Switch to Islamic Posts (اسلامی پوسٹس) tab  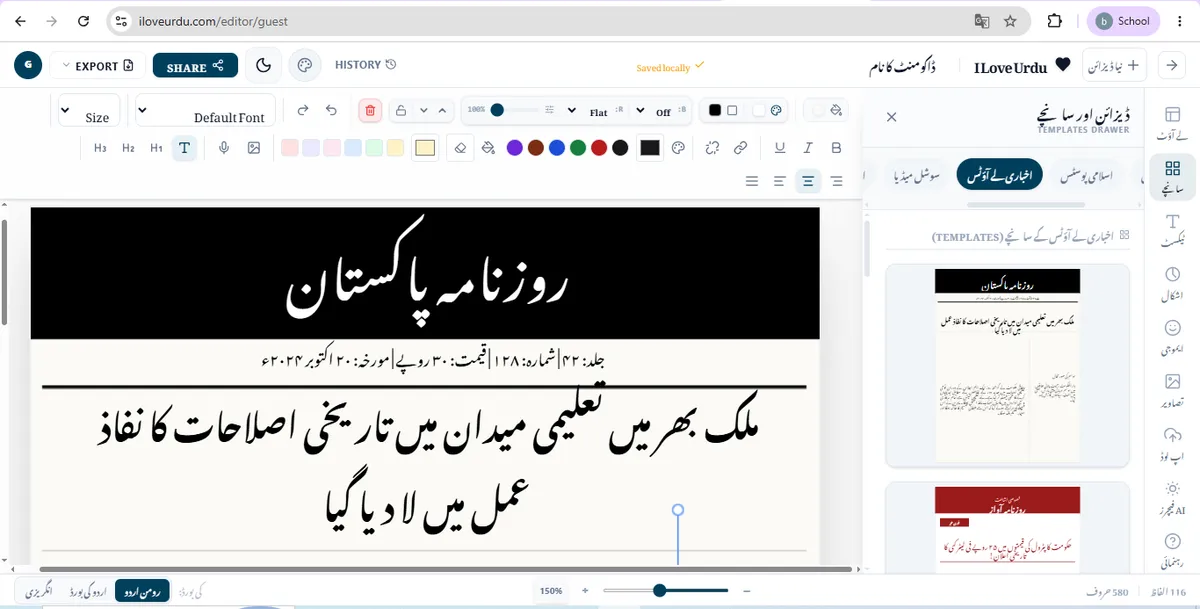[1087, 176]
